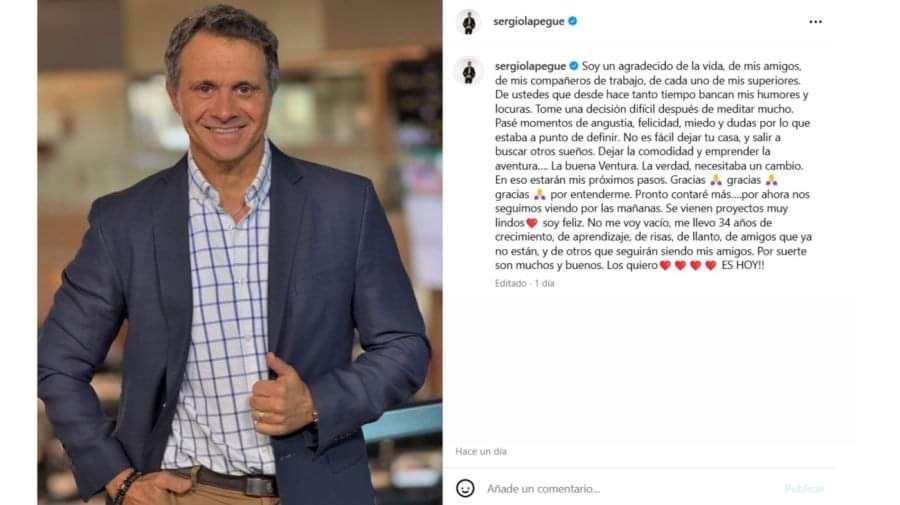This screenshot has width=900, height=505.
Task: Click the avatar beside the caption text
Action: [469, 71]
